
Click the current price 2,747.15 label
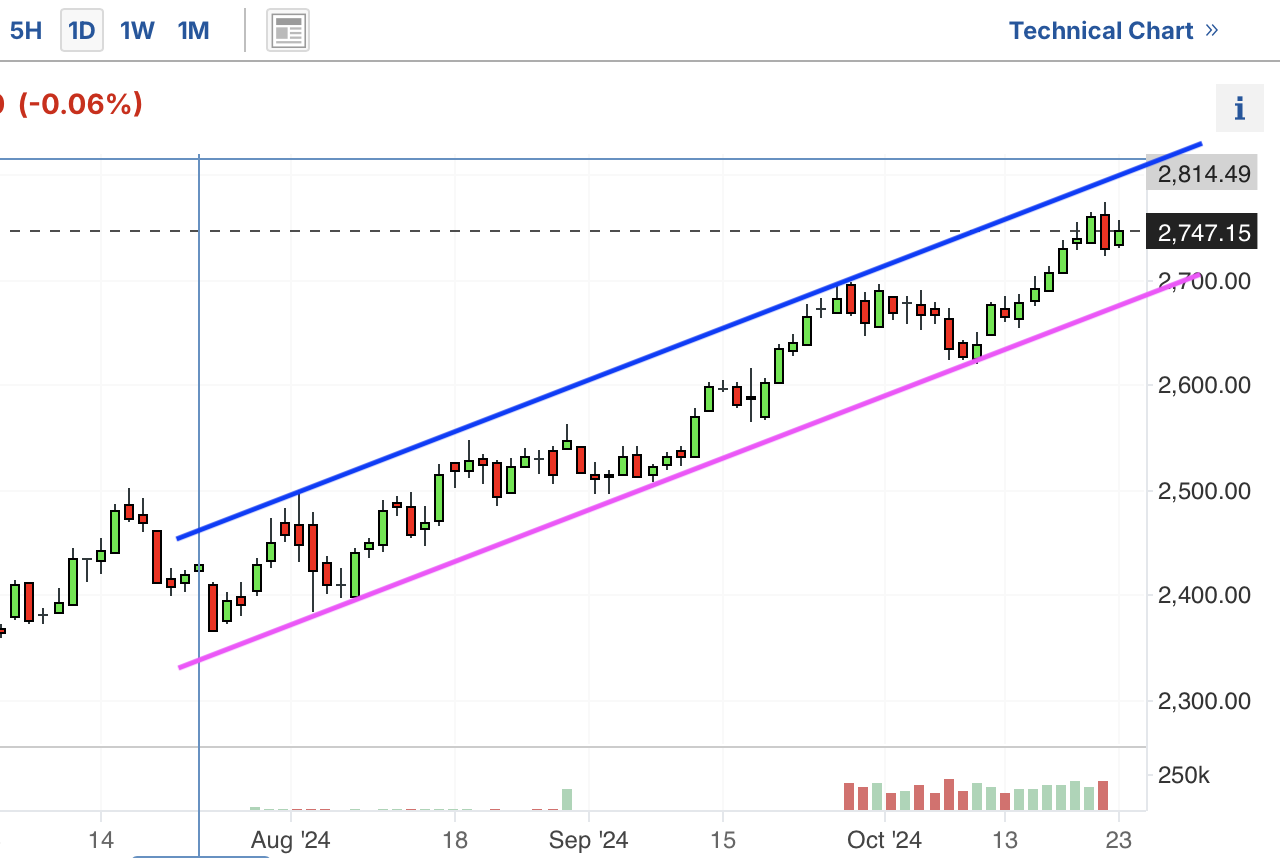[x=1203, y=233]
